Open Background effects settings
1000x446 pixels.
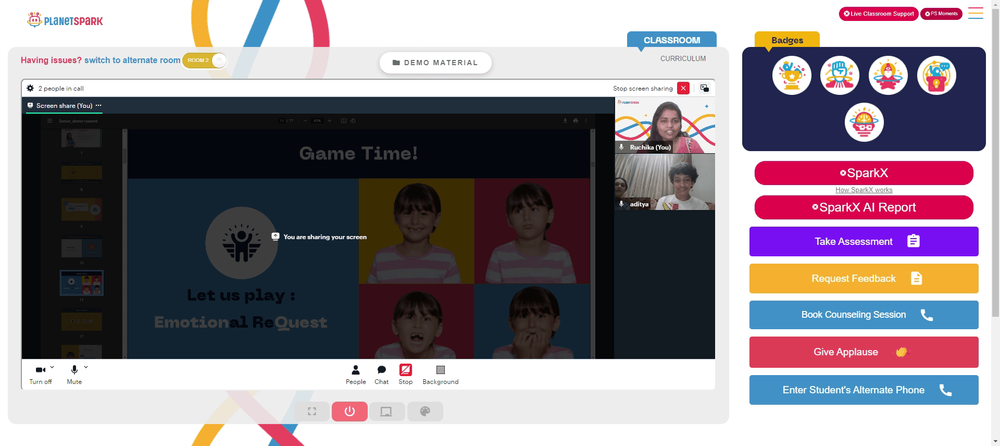[440, 375]
